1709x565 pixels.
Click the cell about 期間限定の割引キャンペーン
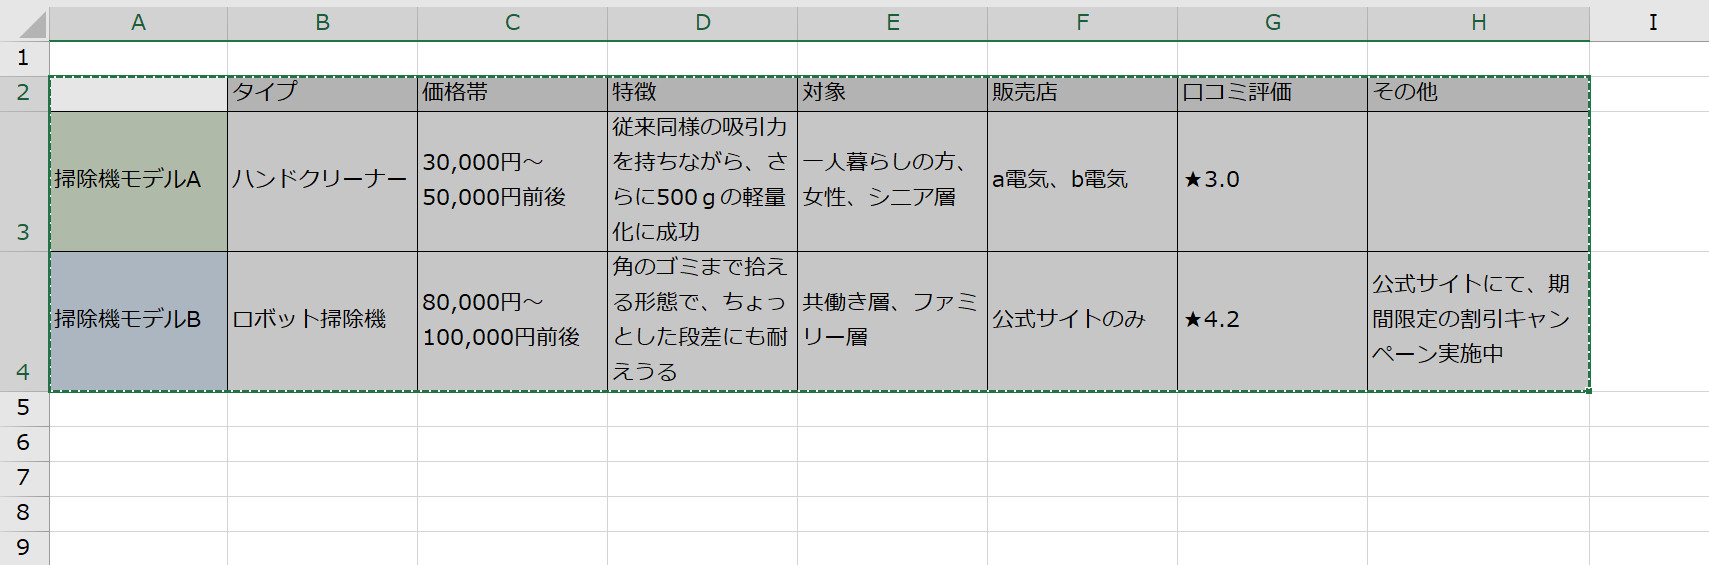point(1478,321)
